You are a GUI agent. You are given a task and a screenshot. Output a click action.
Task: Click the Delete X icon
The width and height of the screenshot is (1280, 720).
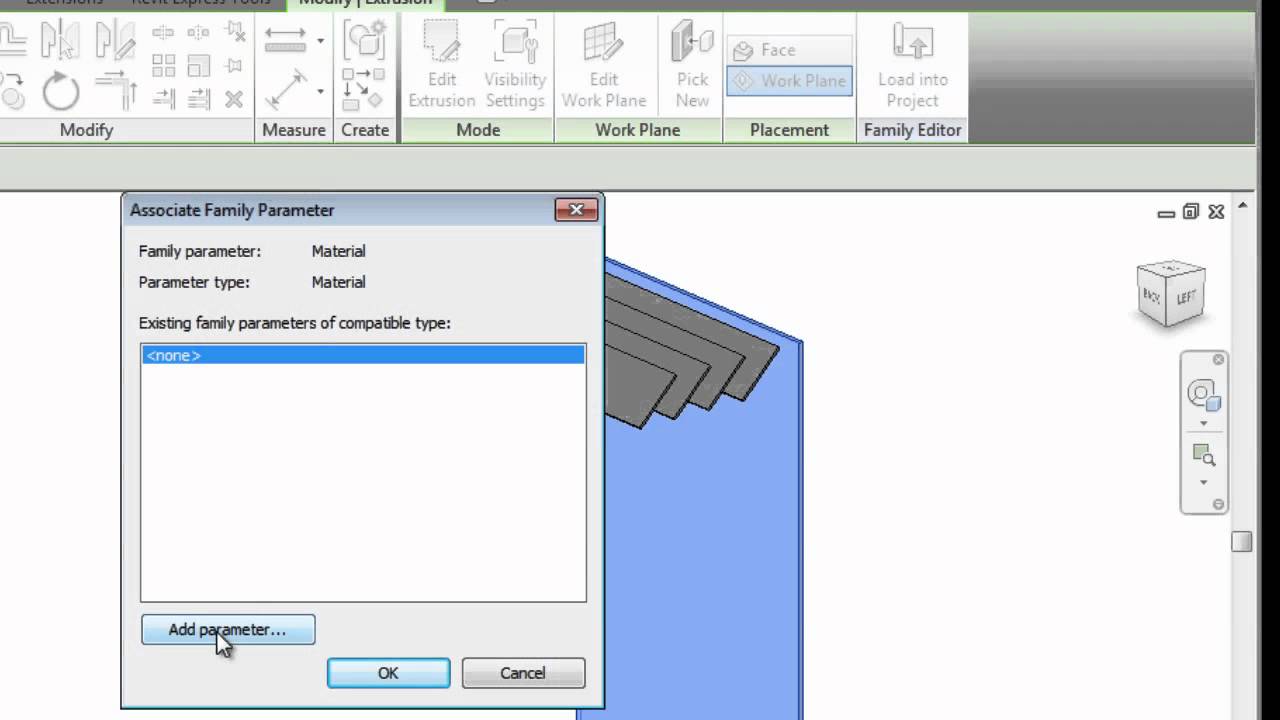point(234,99)
